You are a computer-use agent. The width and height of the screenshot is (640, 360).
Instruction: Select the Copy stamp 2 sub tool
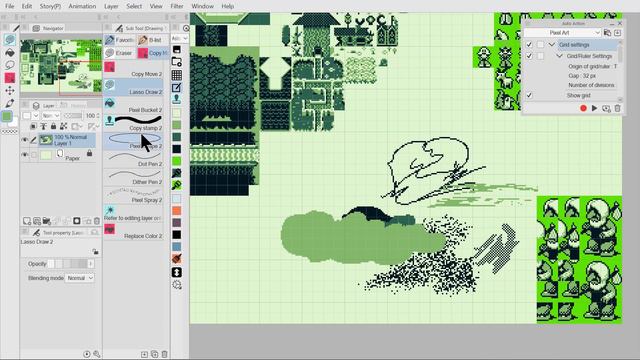pyautogui.click(x=133, y=122)
